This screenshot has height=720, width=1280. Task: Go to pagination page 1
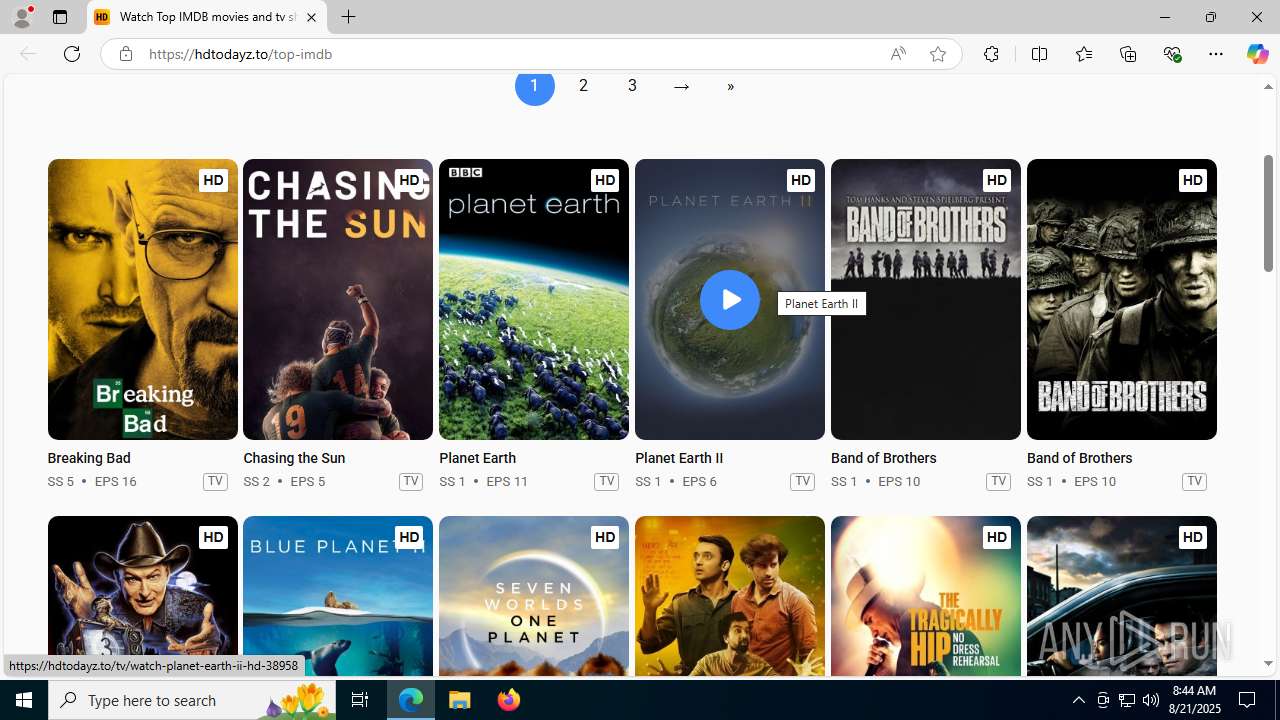pyautogui.click(x=534, y=86)
